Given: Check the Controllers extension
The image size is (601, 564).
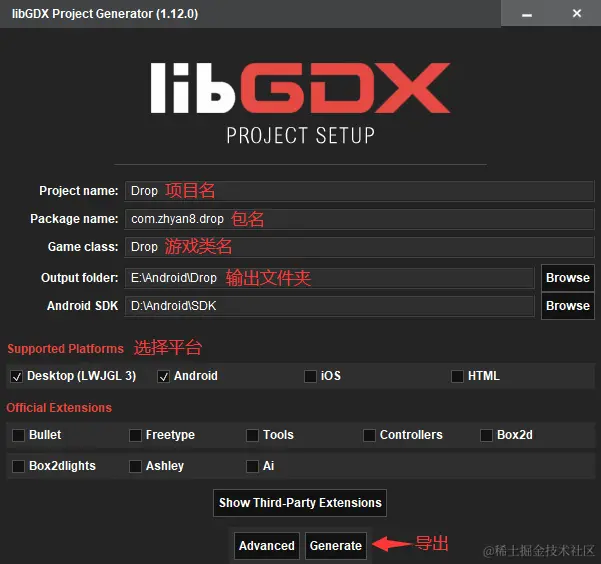Looking at the screenshot, I should (369, 435).
